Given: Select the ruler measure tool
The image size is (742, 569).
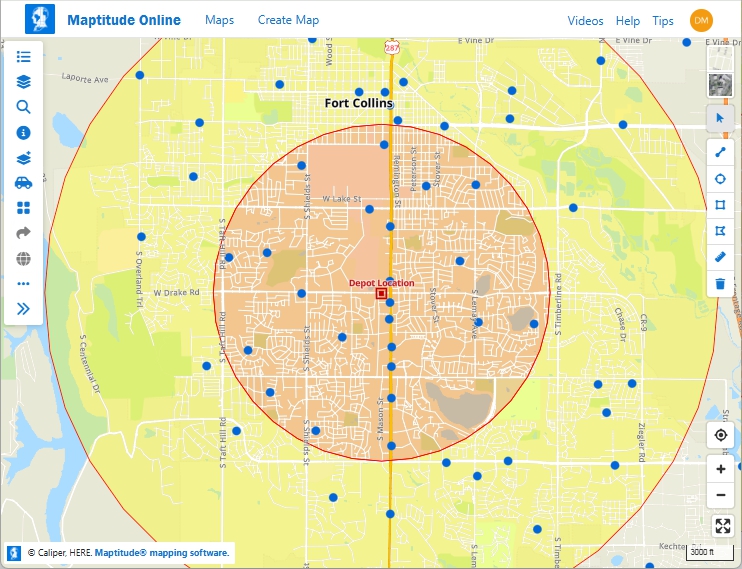Looking at the screenshot, I should [x=720, y=257].
